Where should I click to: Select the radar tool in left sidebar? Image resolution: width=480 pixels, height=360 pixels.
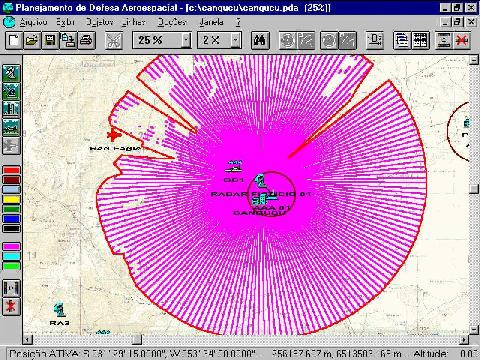(x=11, y=73)
